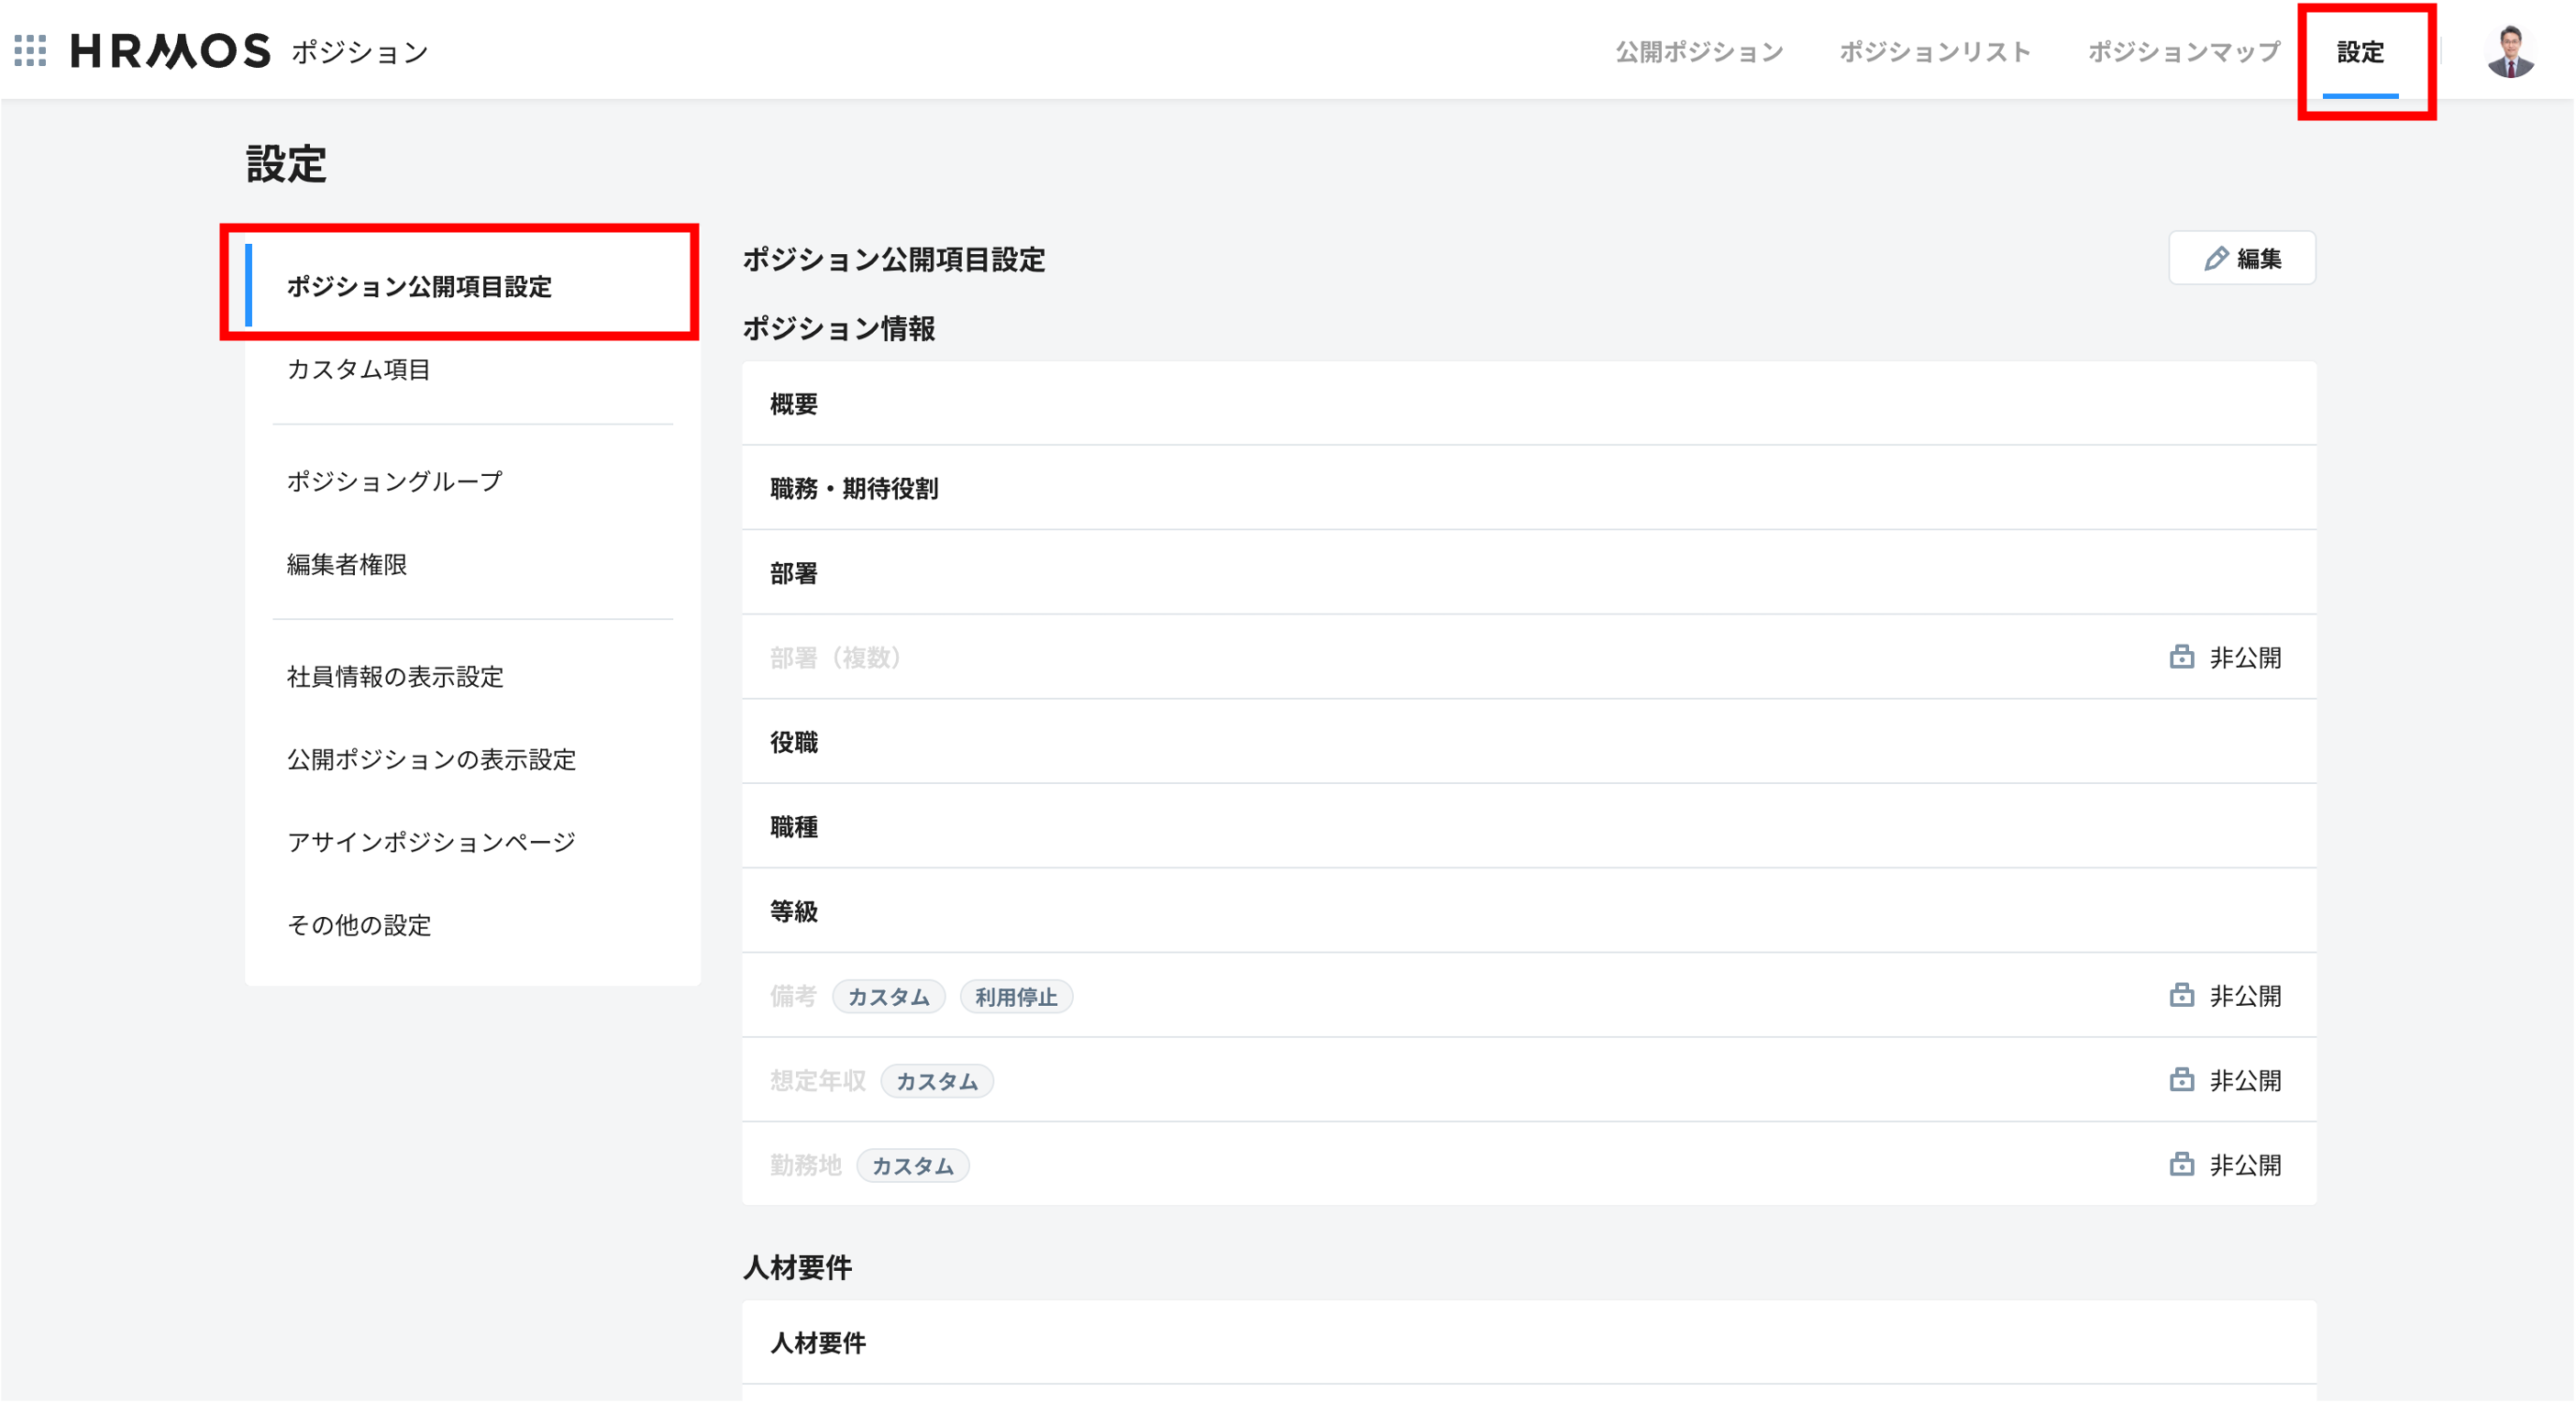Click the 概要 row
Image resolution: width=2576 pixels, height=1403 pixels.
click(1529, 404)
